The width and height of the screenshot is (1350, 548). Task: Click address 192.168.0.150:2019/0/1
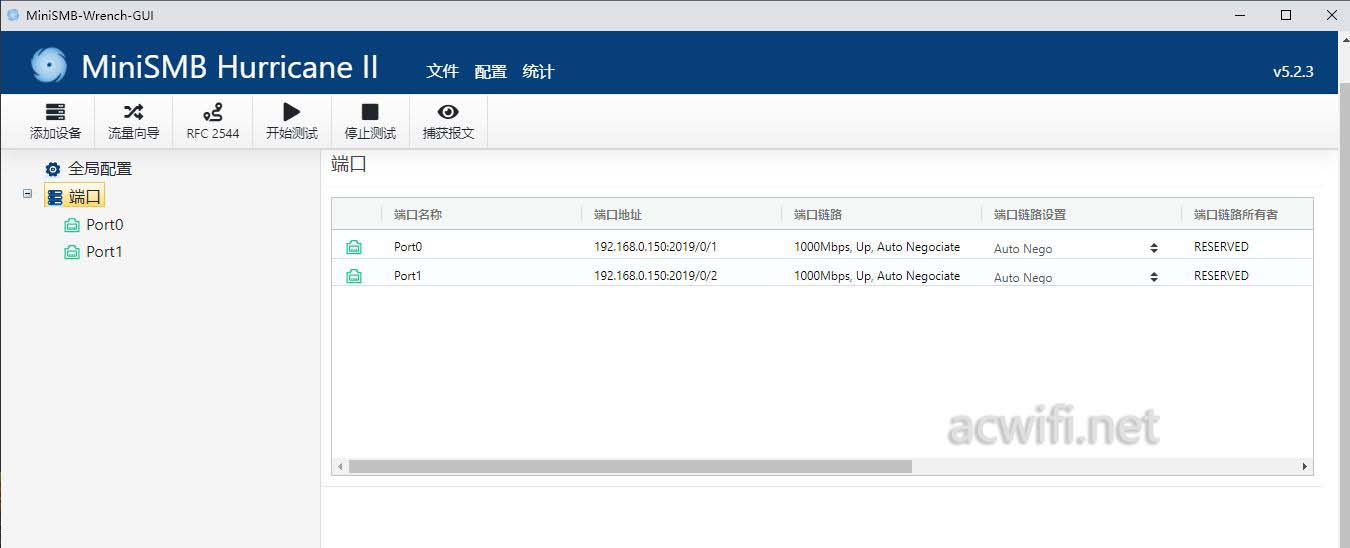point(656,246)
